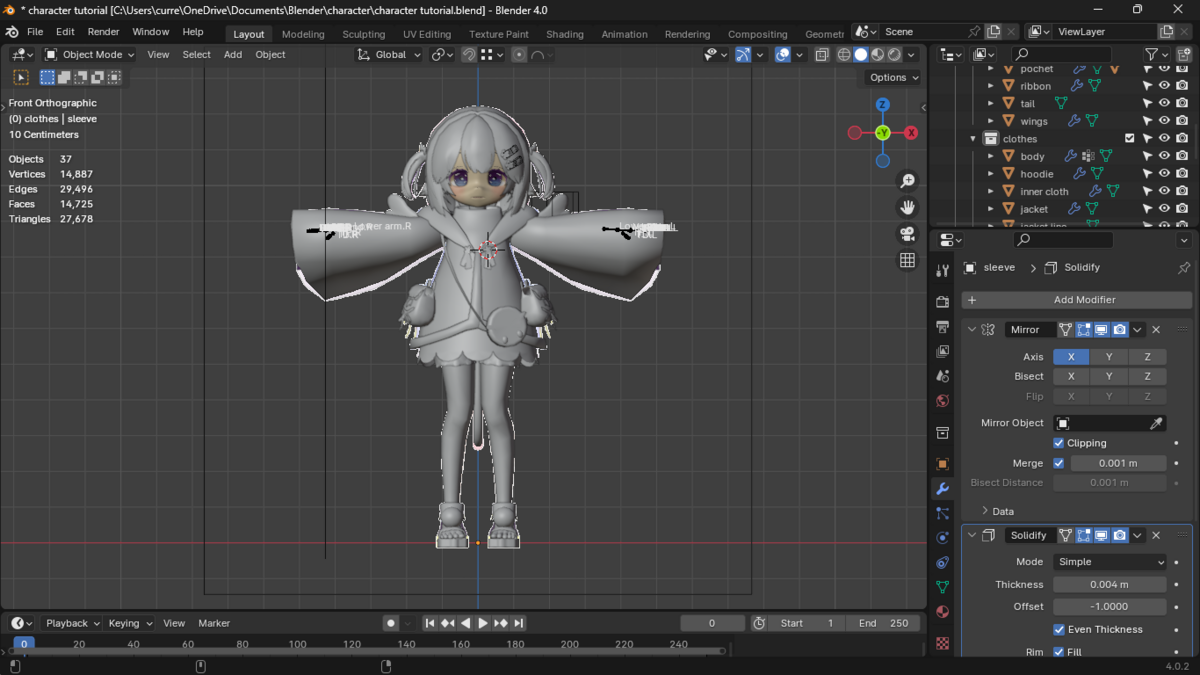Open Solidify Mode dropdown set to Simple
This screenshot has height=675, width=1200.
(x=1109, y=562)
